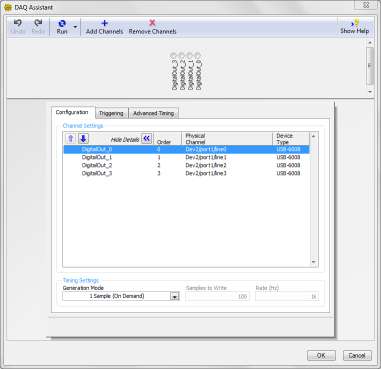Click the Run toolbar icon
Screen dimensions: 381x369
click(62, 24)
